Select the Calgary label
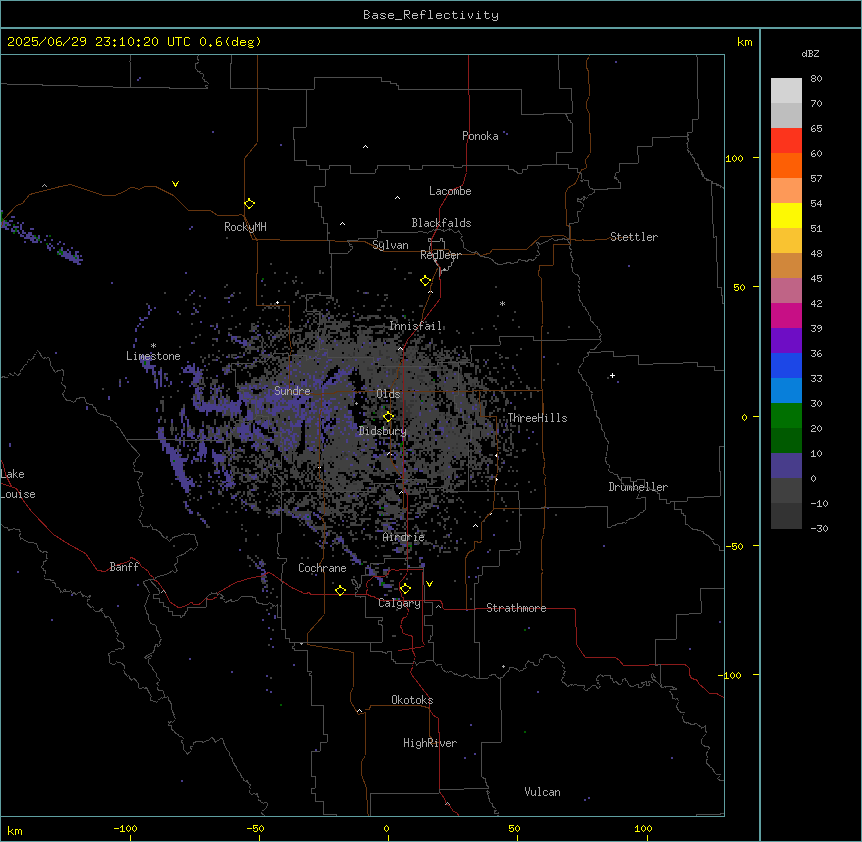The height and width of the screenshot is (842, 862). [x=399, y=603]
